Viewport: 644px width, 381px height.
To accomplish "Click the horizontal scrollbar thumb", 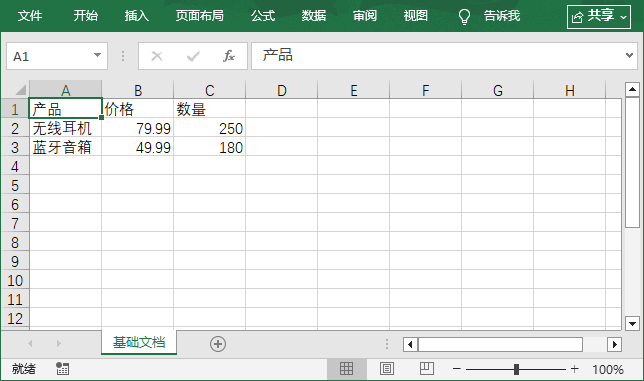I will [x=500, y=344].
